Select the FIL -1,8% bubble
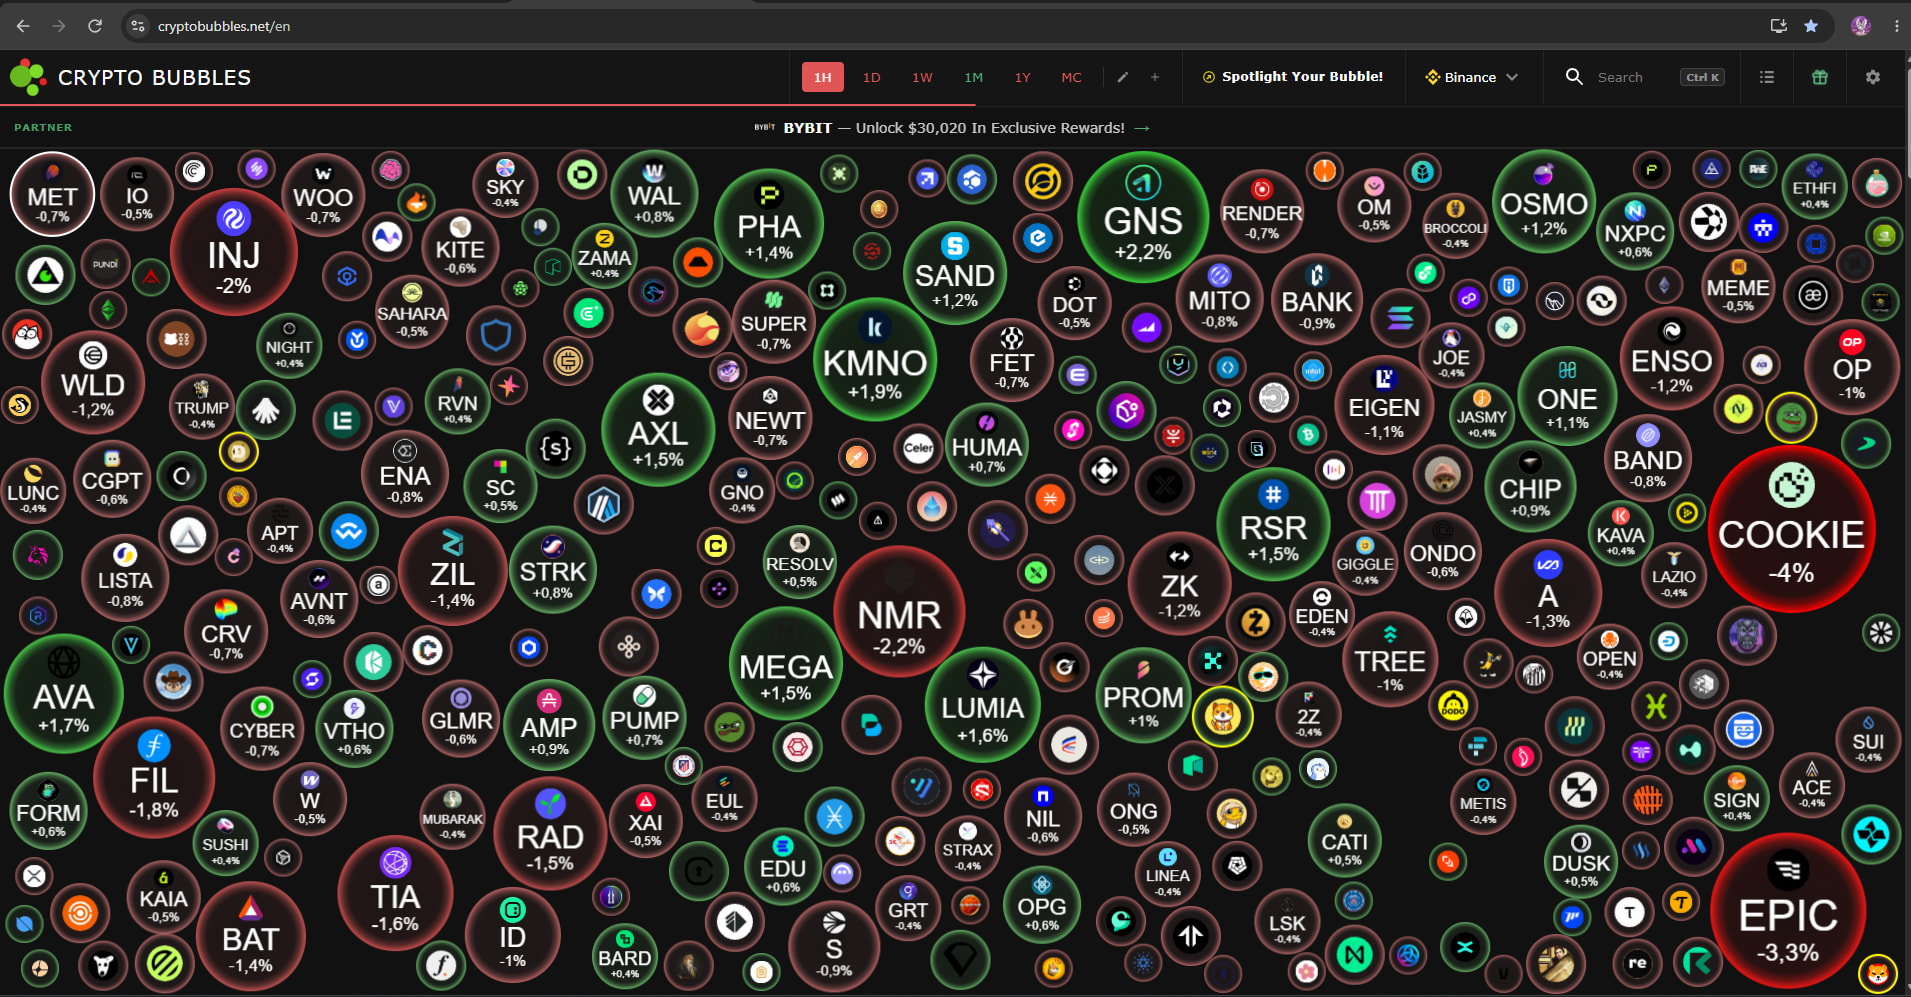The width and height of the screenshot is (1911, 997). point(154,779)
